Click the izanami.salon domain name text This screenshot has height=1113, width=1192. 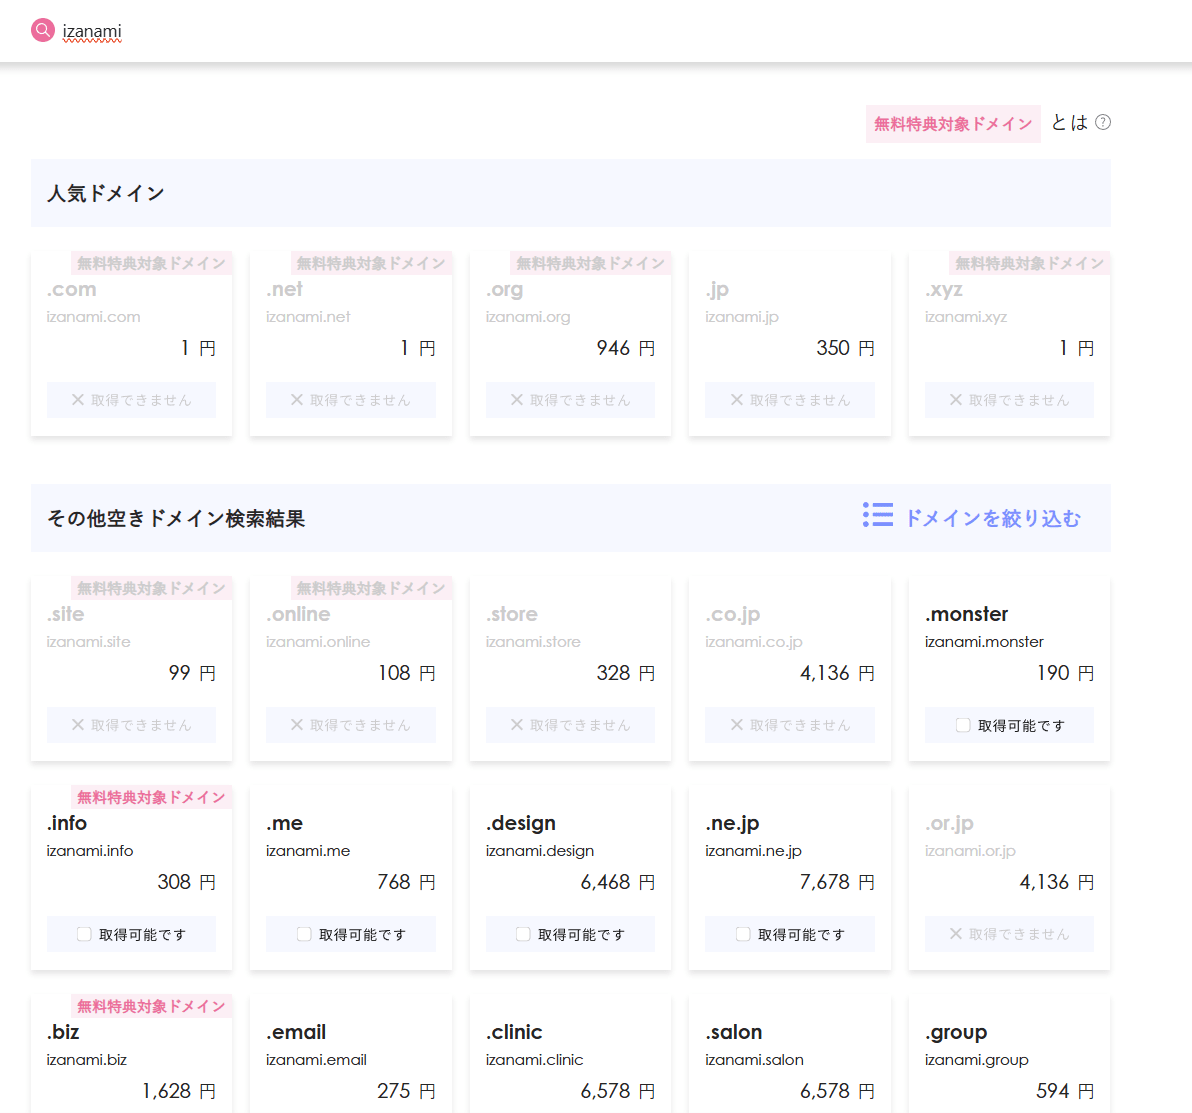pos(754,1060)
